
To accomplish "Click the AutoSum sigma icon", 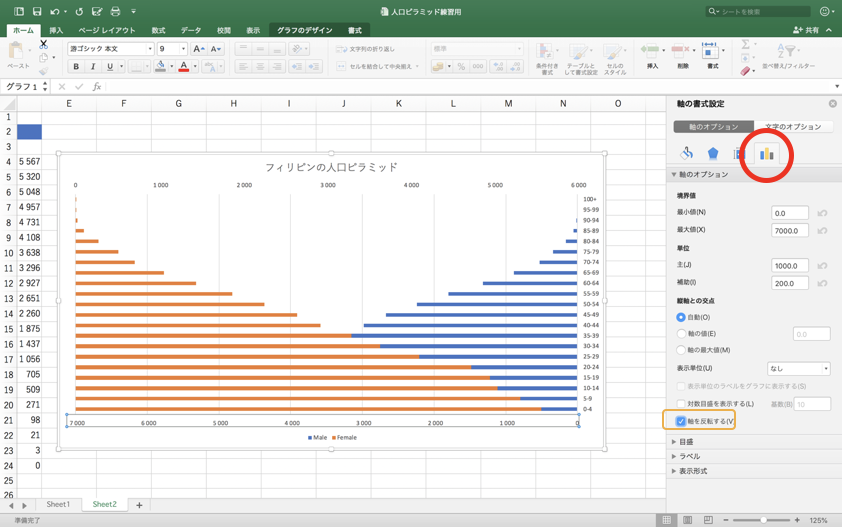I will (x=745, y=44).
